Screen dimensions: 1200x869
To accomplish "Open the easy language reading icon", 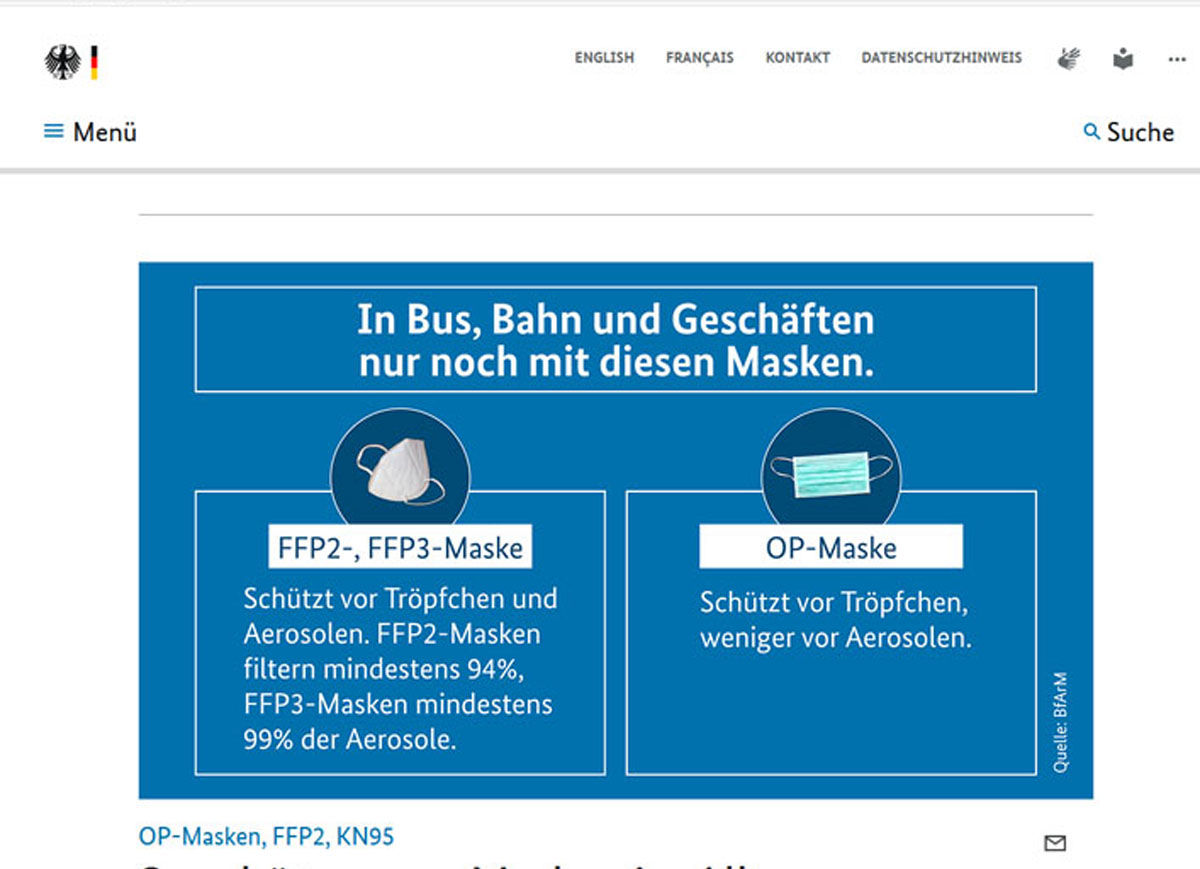I will click(x=1123, y=59).
